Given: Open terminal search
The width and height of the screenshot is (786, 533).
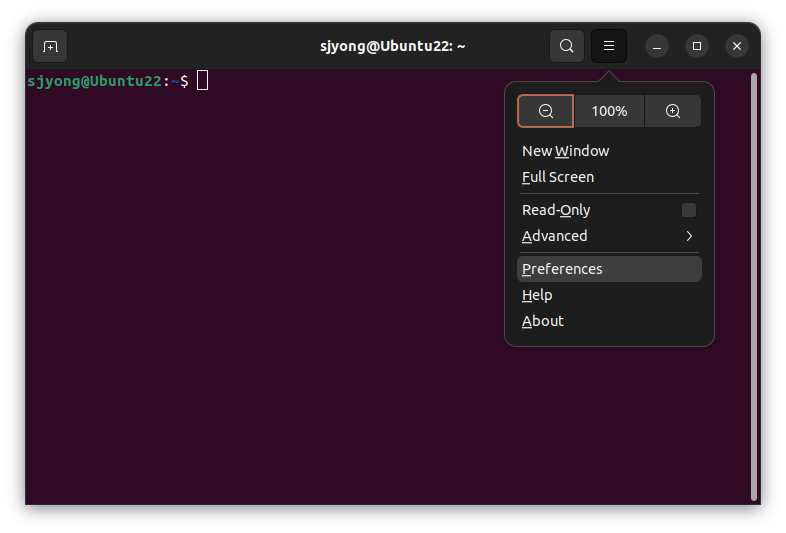Looking at the screenshot, I should pos(566,46).
